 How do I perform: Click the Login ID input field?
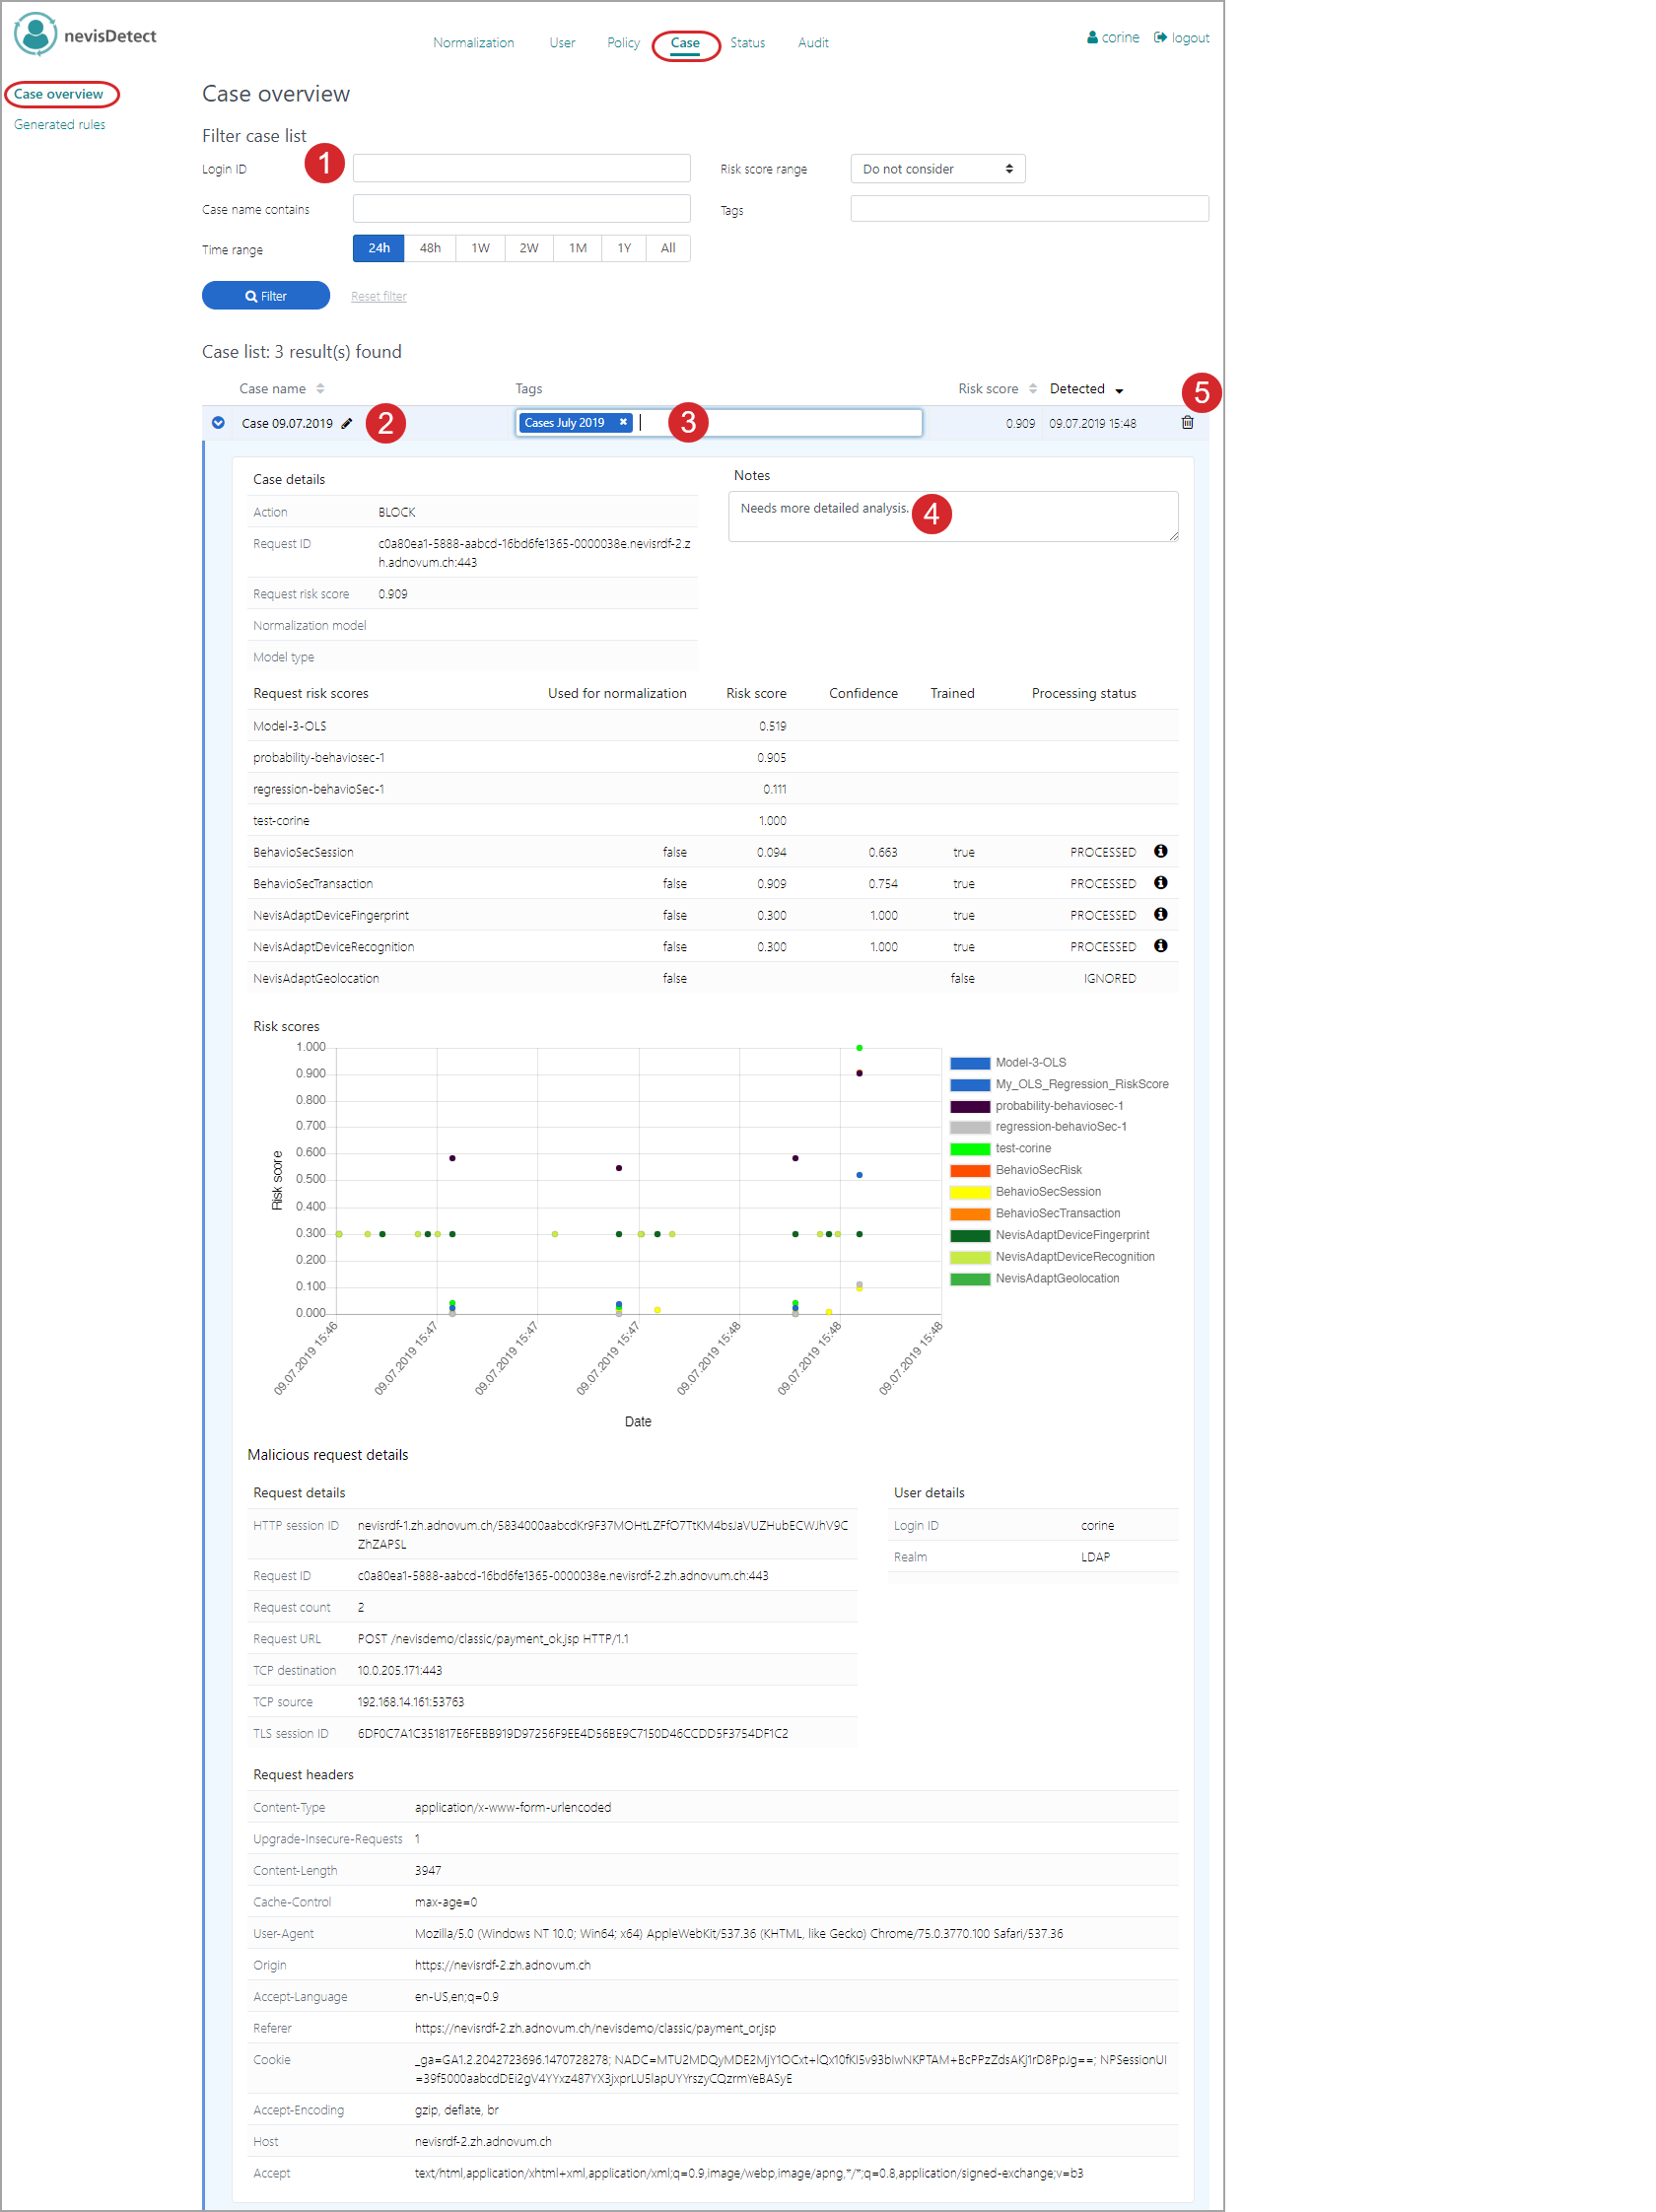521,168
